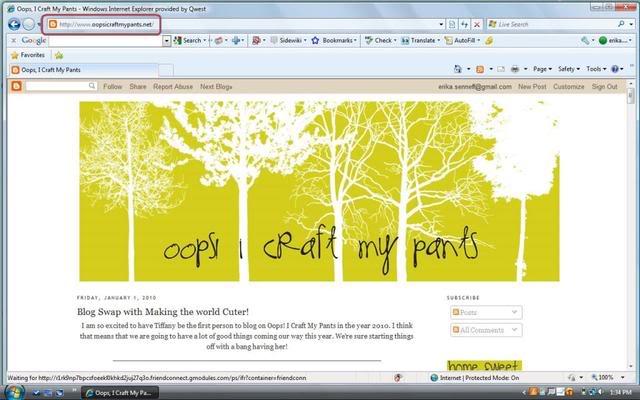Image resolution: width=640 pixels, height=400 pixels.
Task: Click the Google Toolbar Search button
Action: pos(188,40)
